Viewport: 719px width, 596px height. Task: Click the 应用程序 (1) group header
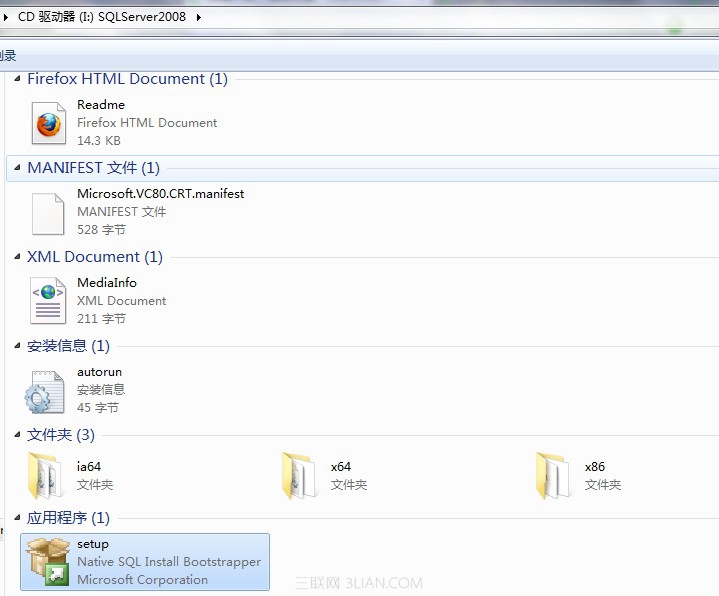click(68, 518)
